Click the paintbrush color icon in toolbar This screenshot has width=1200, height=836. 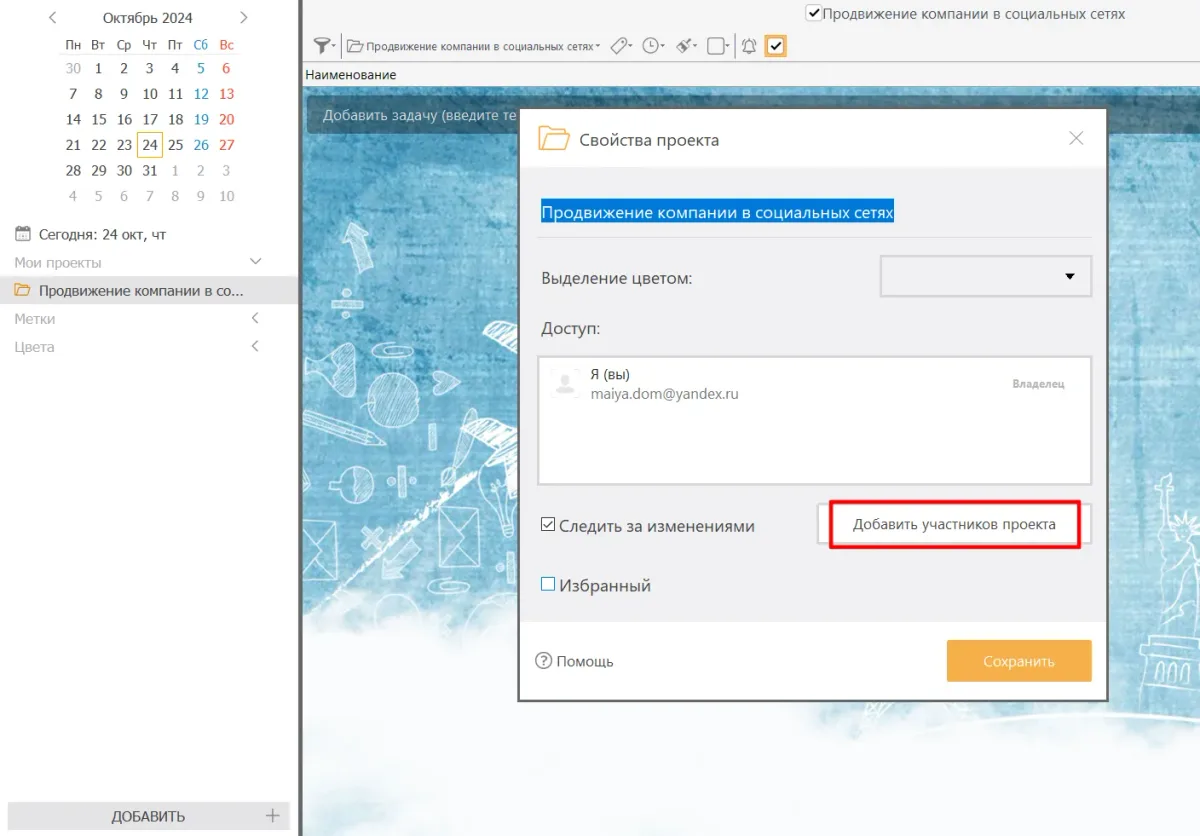[685, 46]
